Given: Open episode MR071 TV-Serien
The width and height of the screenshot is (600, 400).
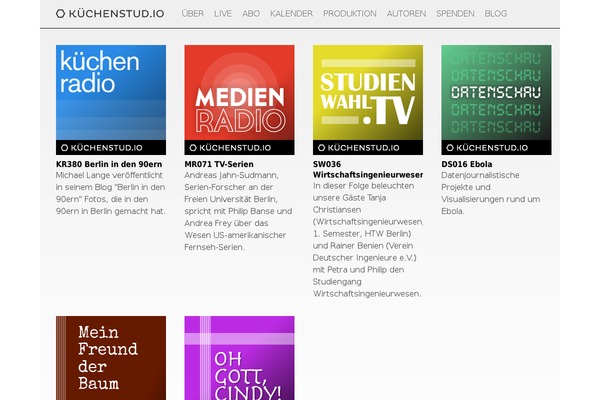Looking at the screenshot, I should coord(219,164).
